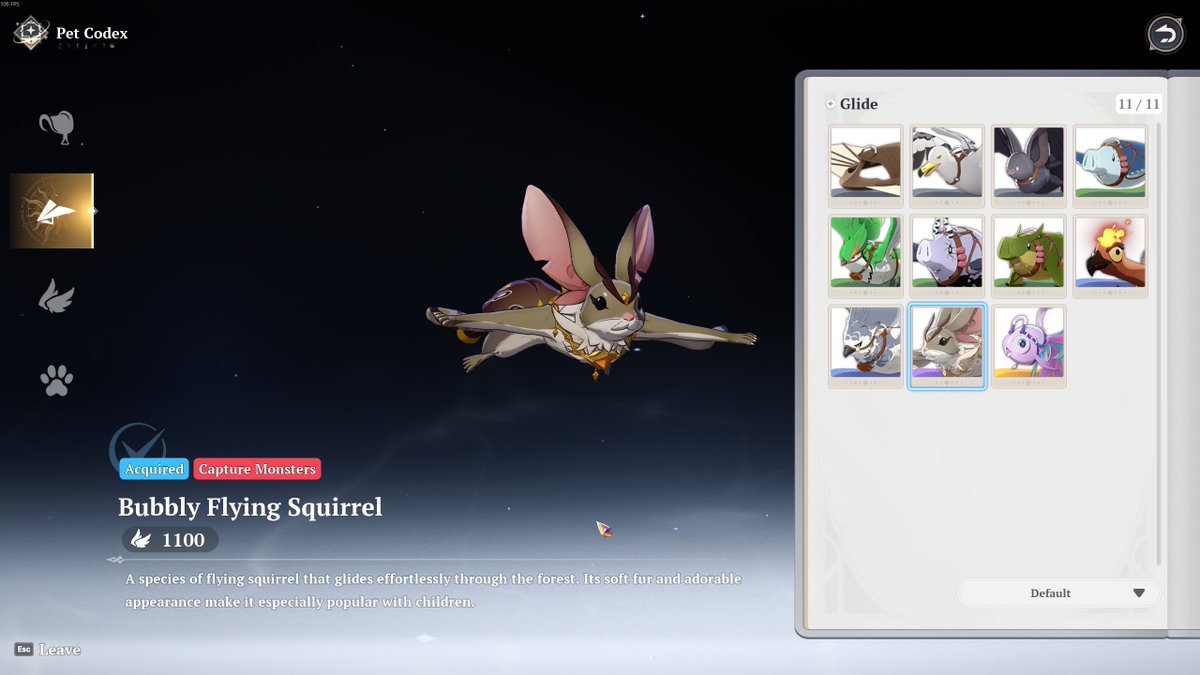Click the Glide section heading
Image resolution: width=1200 pixels, height=675 pixels.
click(859, 104)
